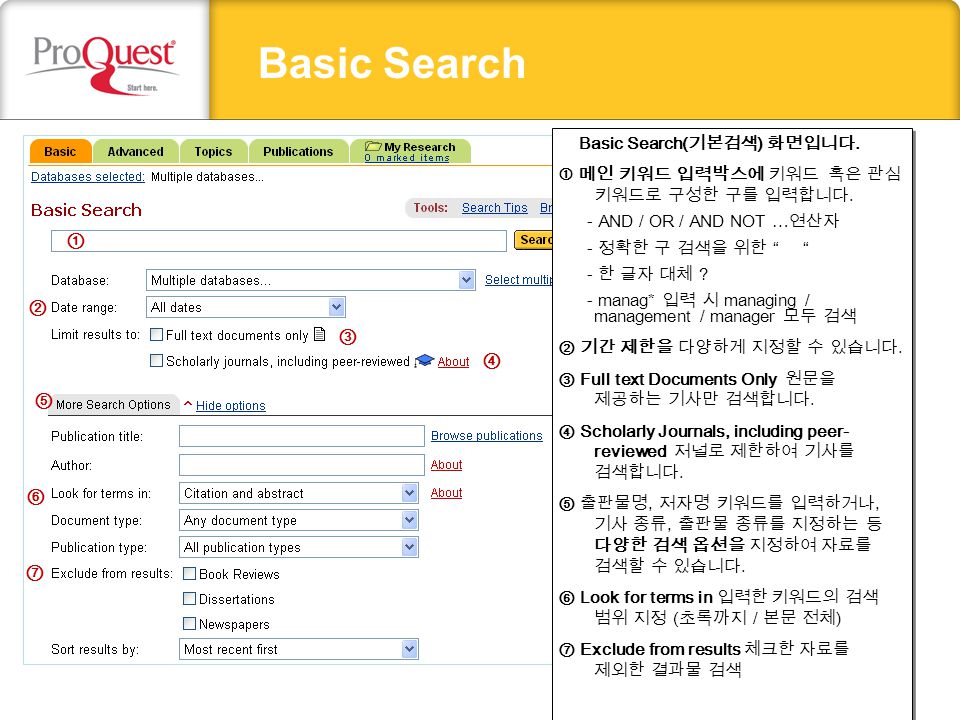
Task: Open the Search Tips link
Action: click(x=495, y=208)
